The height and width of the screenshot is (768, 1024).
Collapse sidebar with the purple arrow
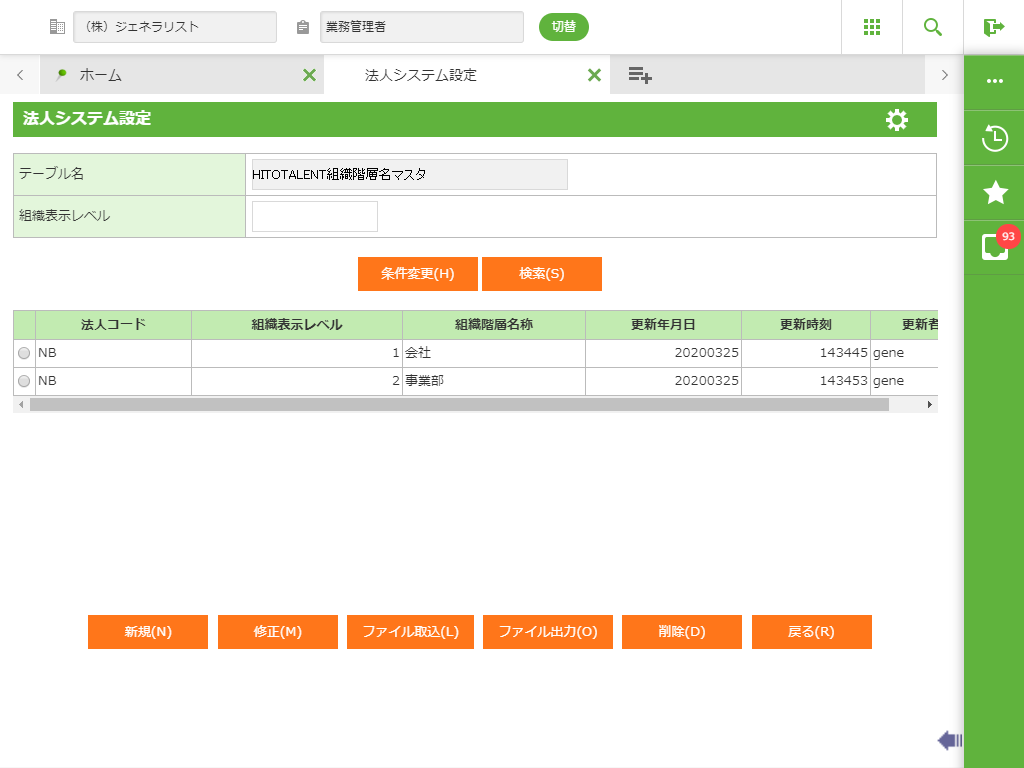tap(949, 740)
